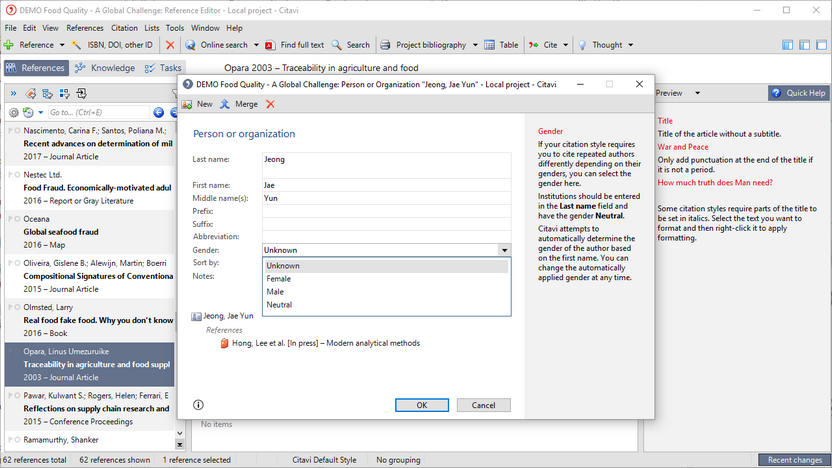Click the info icon at dialog bottom
This screenshot has width=832, height=468.
198,405
